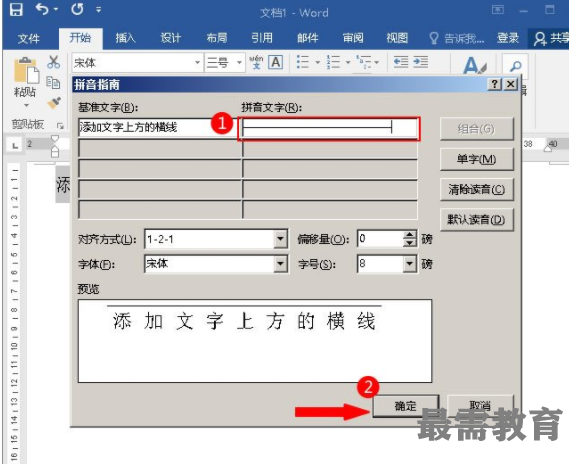The image size is (569, 464).
Task: Switch to the 视图 tab
Action: [x=397, y=38]
